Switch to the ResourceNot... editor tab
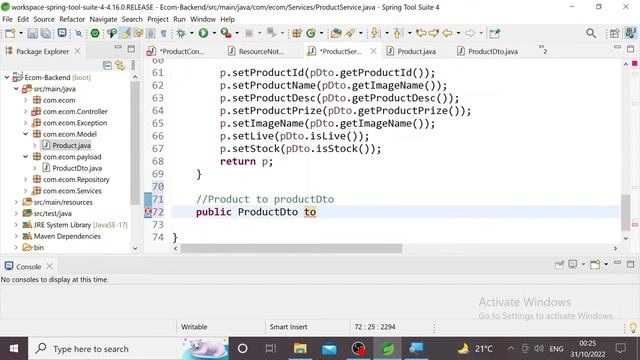Image resolution: width=640 pixels, height=360 pixels. pyautogui.click(x=256, y=51)
